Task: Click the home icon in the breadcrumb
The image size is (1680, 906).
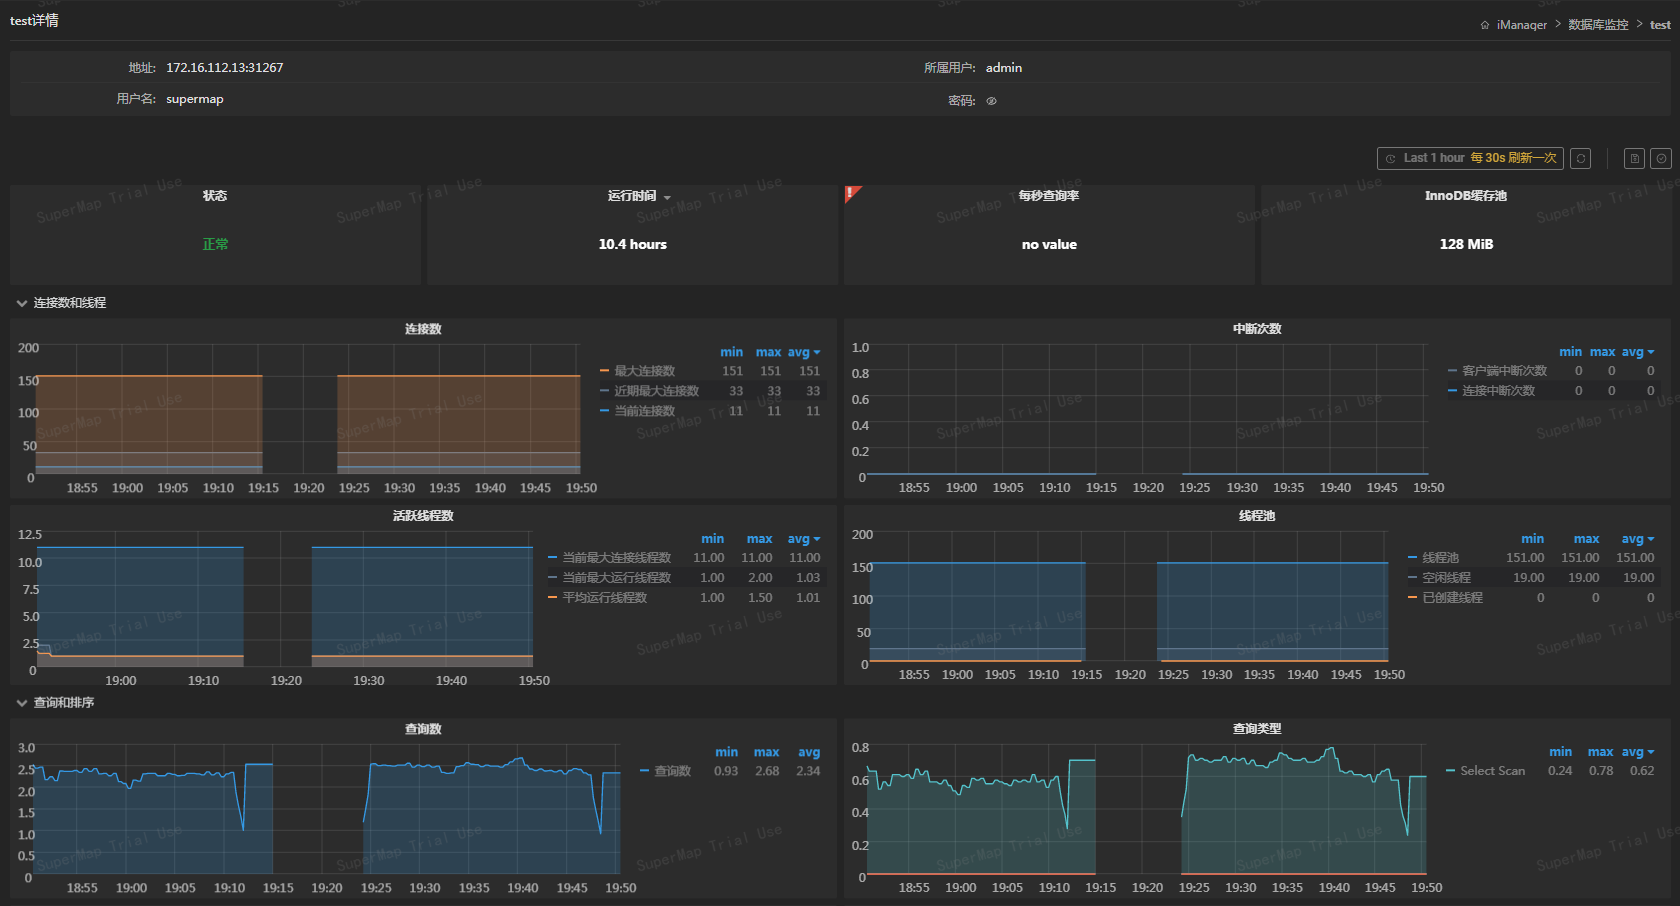Action: [x=1484, y=24]
